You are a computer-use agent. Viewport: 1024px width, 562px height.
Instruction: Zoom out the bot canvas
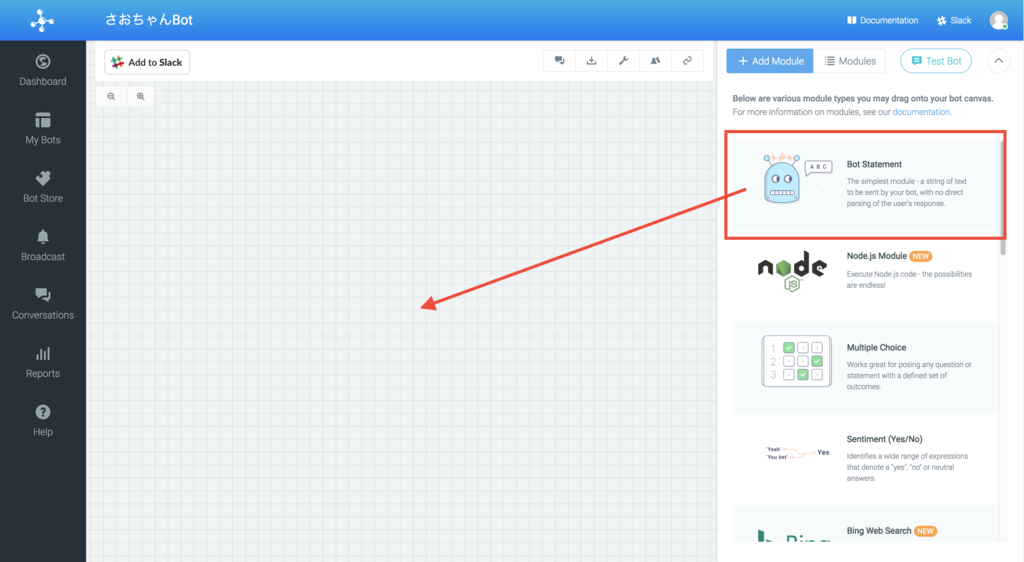(x=112, y=96)
